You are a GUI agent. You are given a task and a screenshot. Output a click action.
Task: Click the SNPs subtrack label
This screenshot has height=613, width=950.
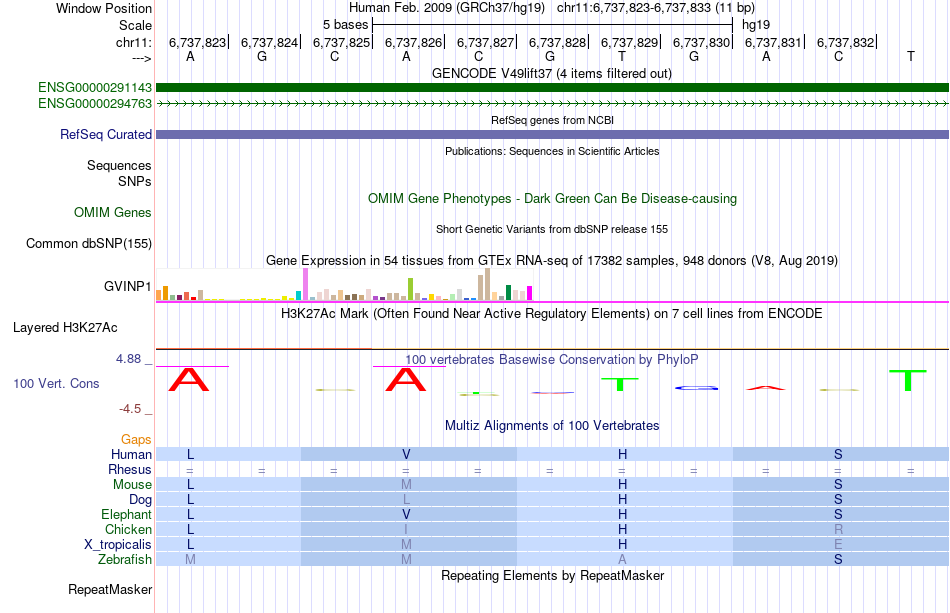point(135,181)
